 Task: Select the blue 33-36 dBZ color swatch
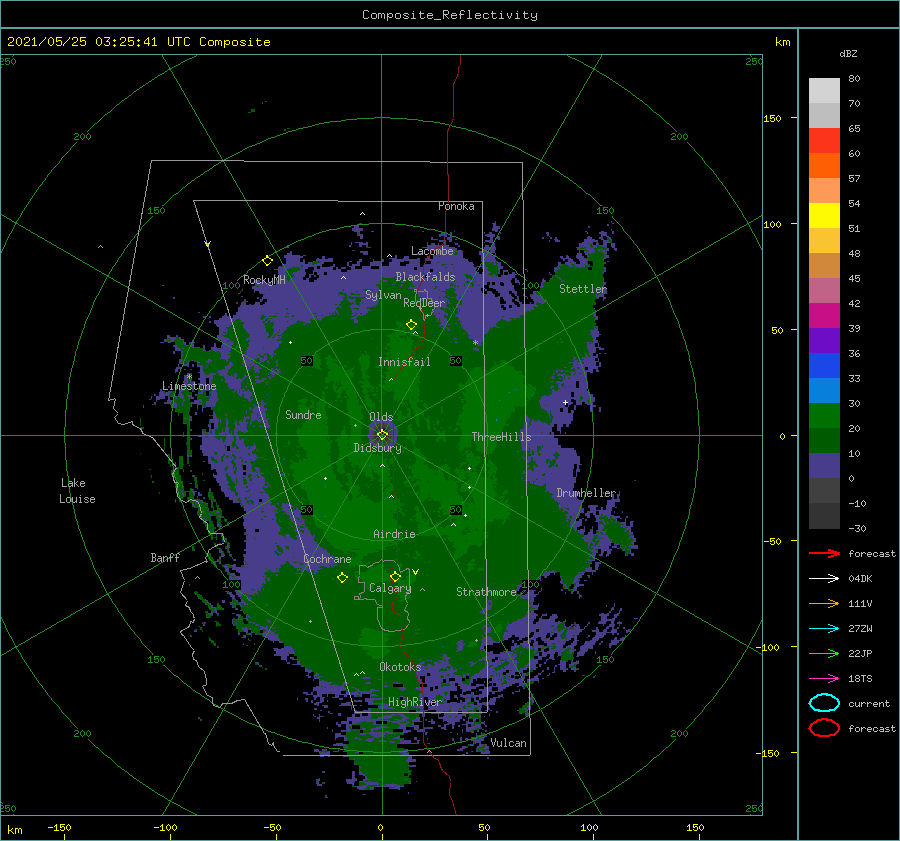(824, 366)
